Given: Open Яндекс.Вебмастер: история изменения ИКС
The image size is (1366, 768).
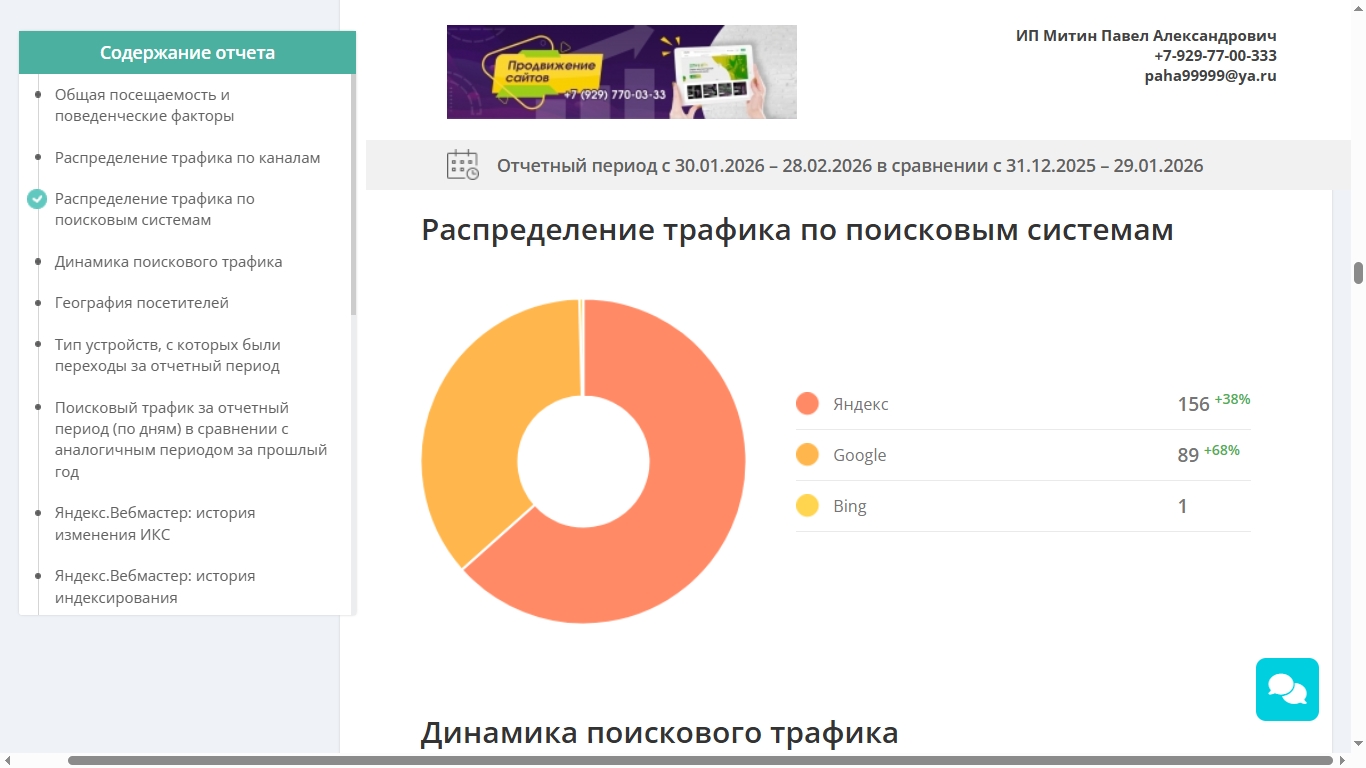Looking at the screenshot, I should pos(155,523).
